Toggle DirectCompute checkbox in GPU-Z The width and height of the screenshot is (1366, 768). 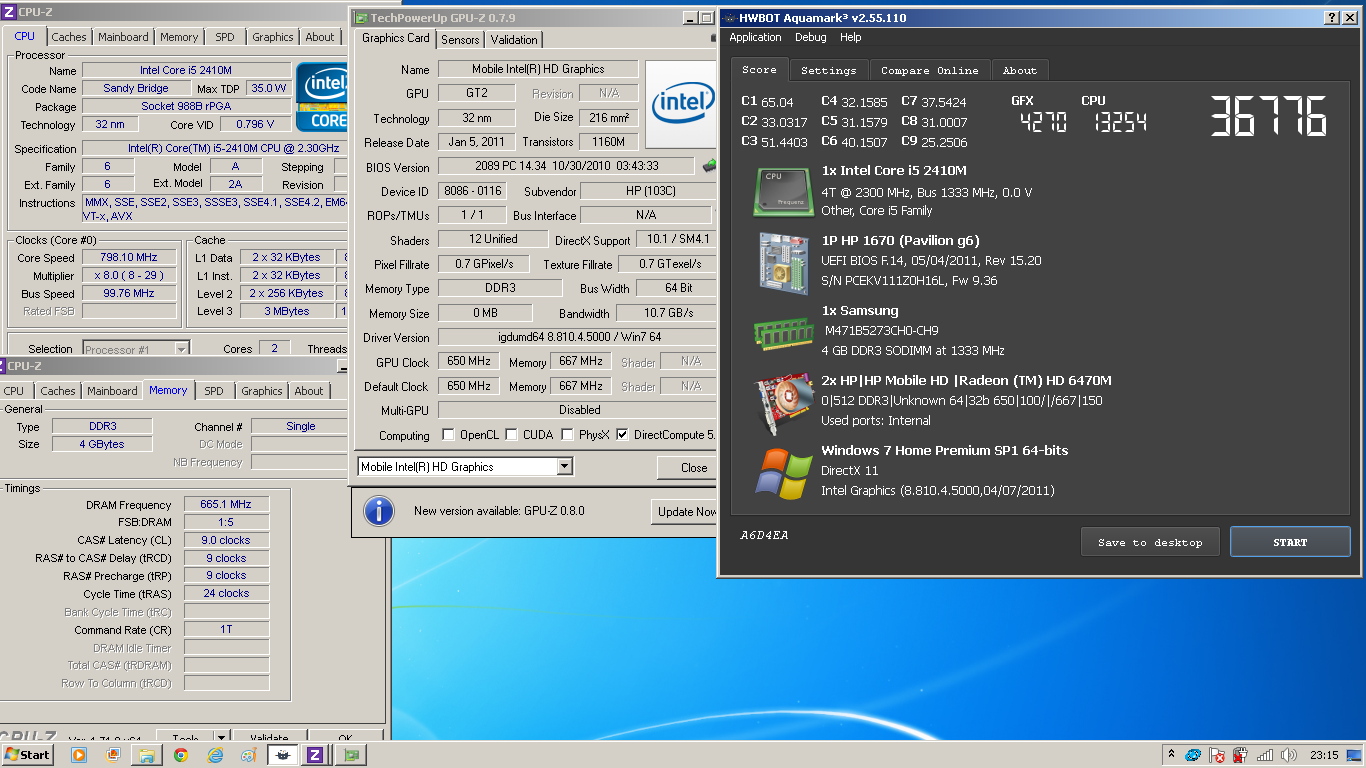622,435
